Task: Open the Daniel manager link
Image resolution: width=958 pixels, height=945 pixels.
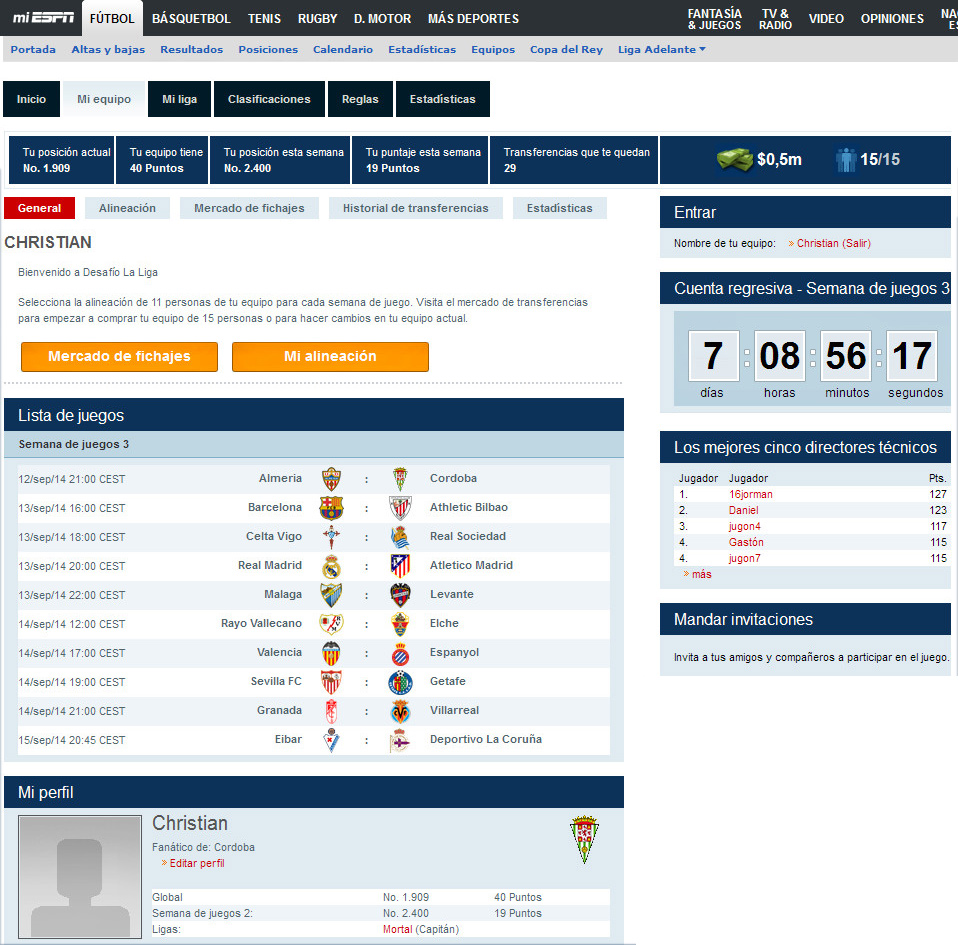Action: (744, 510)
